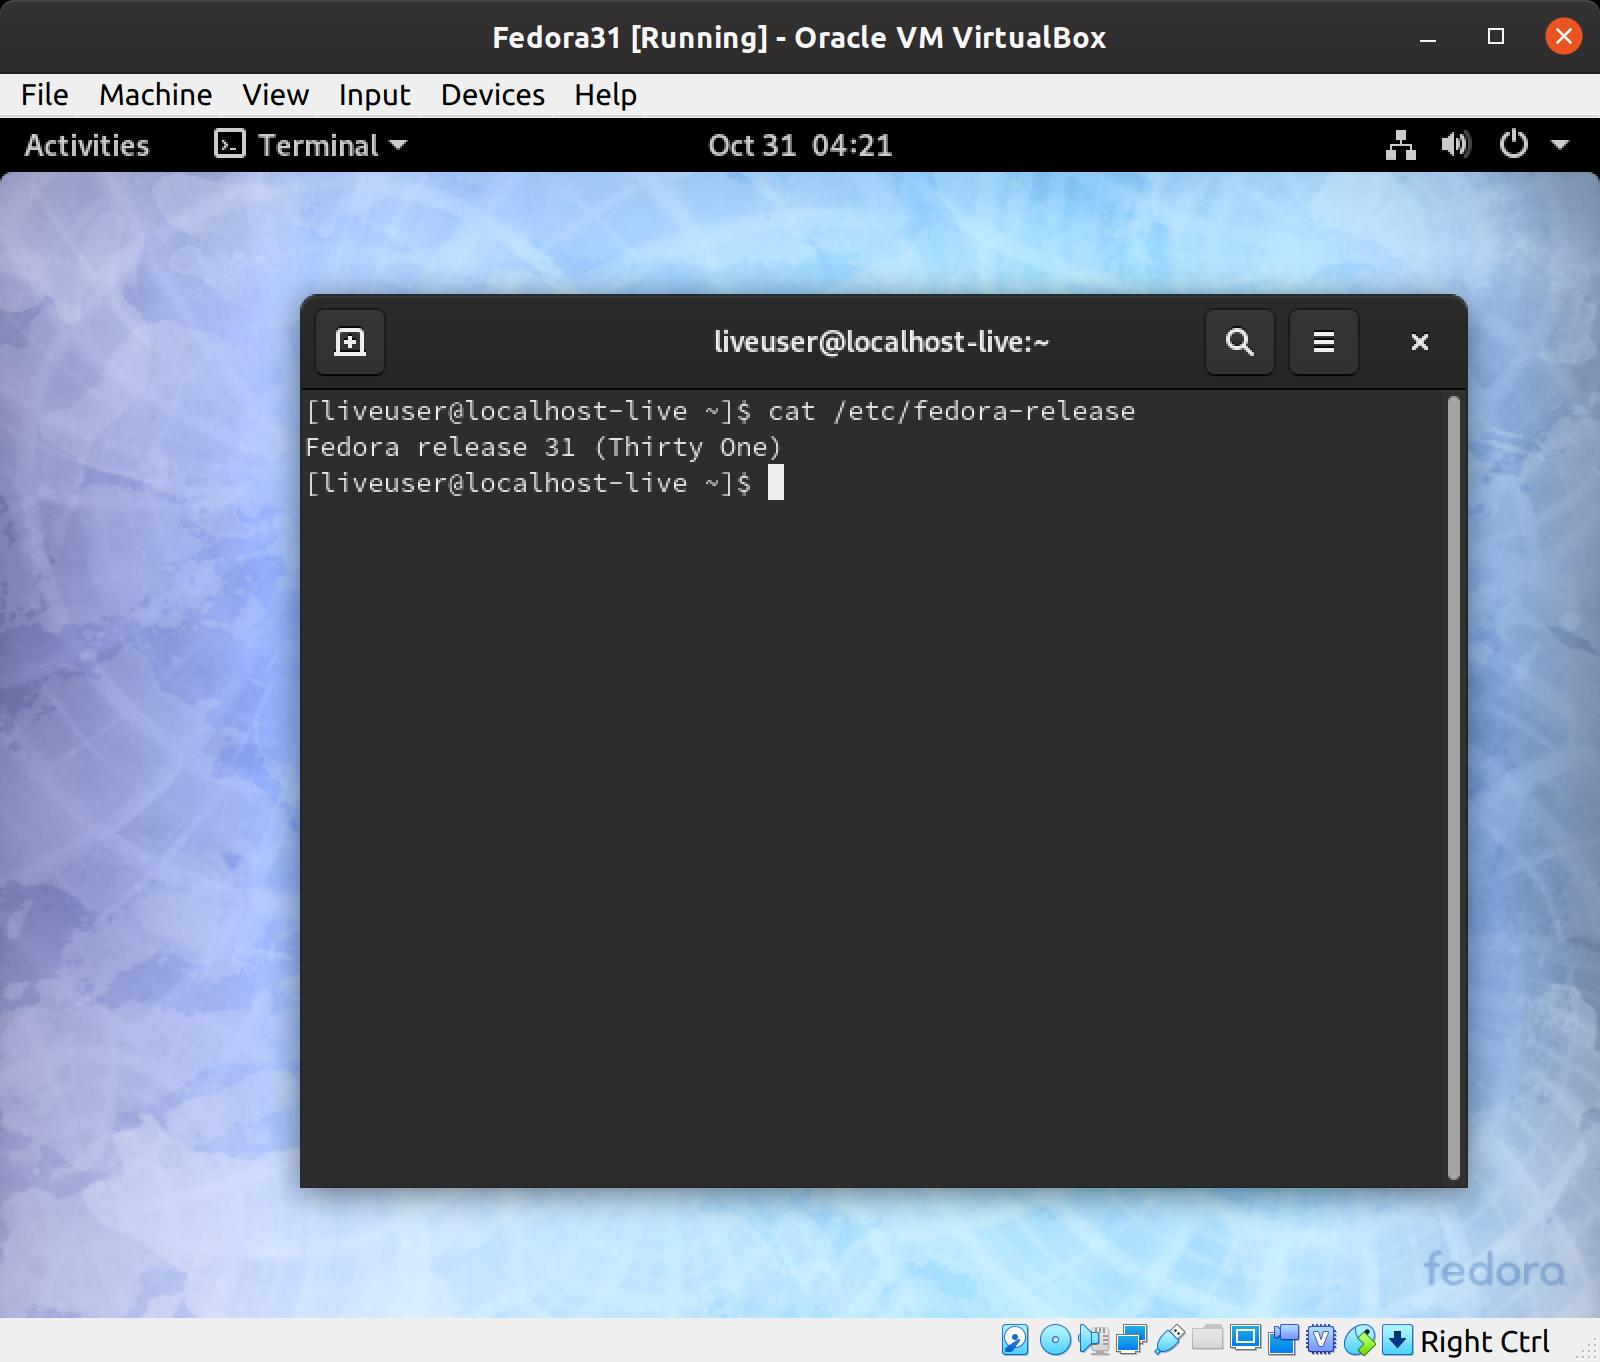Open a new terminal tab with plus icon

[350, 342]
